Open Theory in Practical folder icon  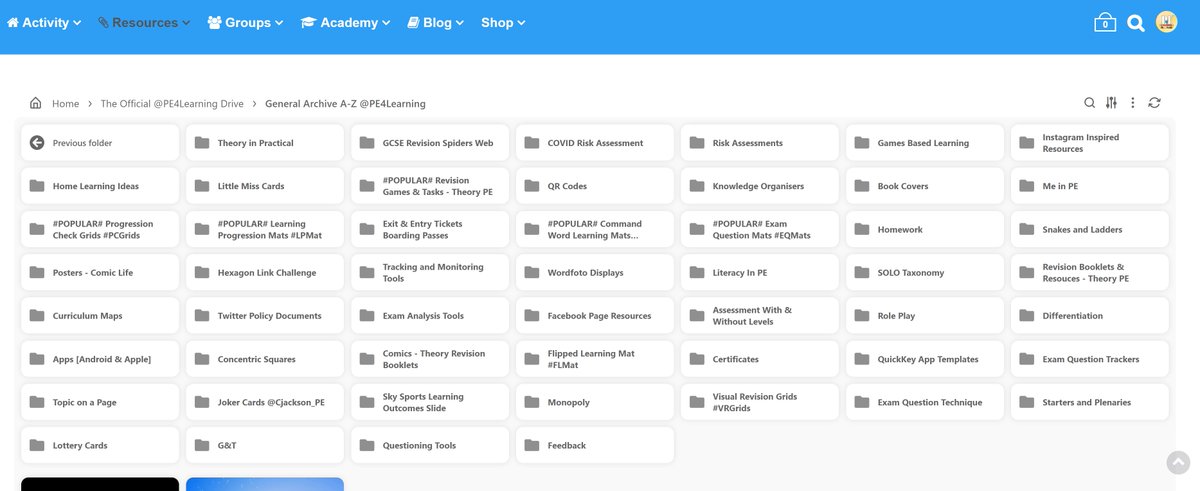click(202, 143)
